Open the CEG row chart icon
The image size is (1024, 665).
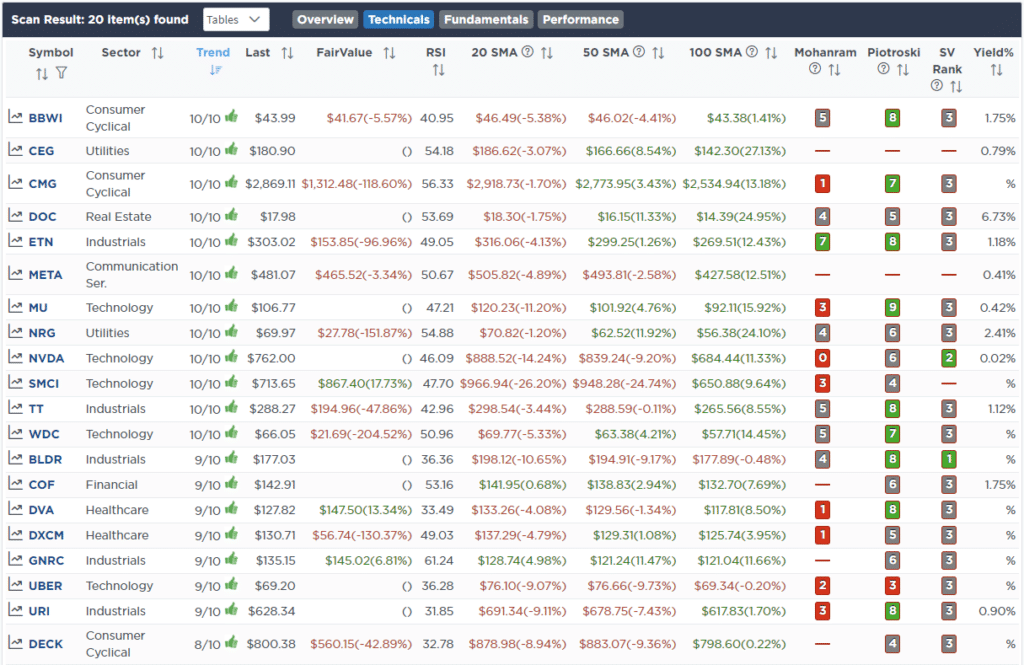coord(15,150)
